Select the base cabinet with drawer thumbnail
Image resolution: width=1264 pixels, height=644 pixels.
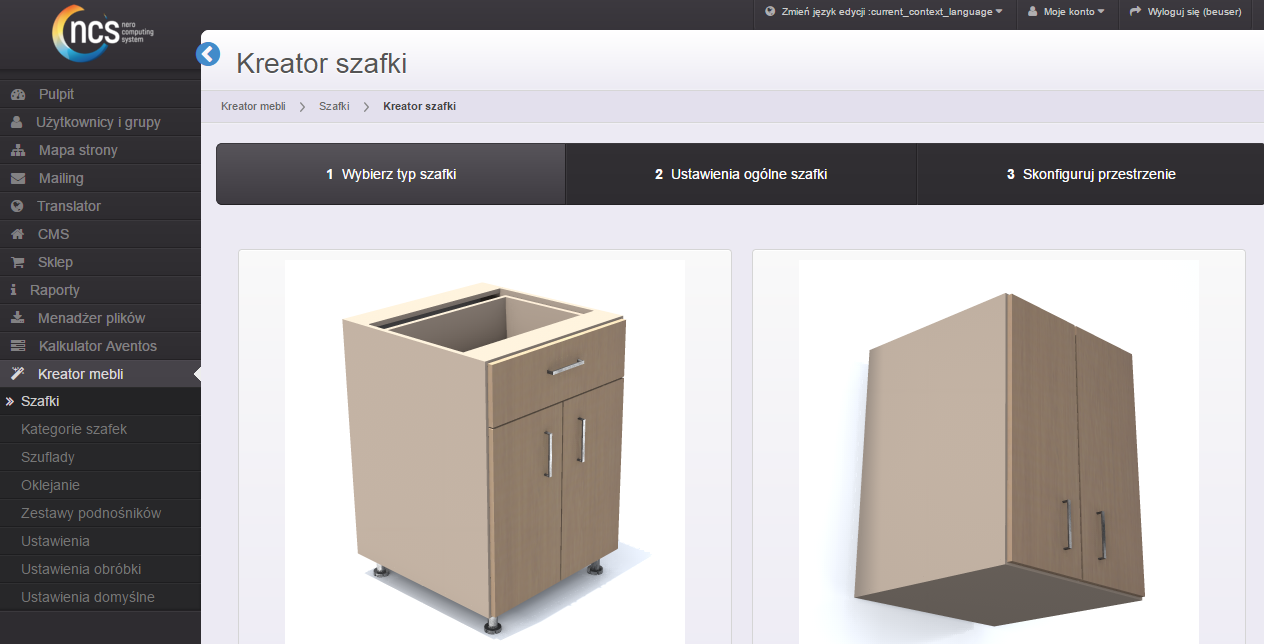click(x=485, y=450)
